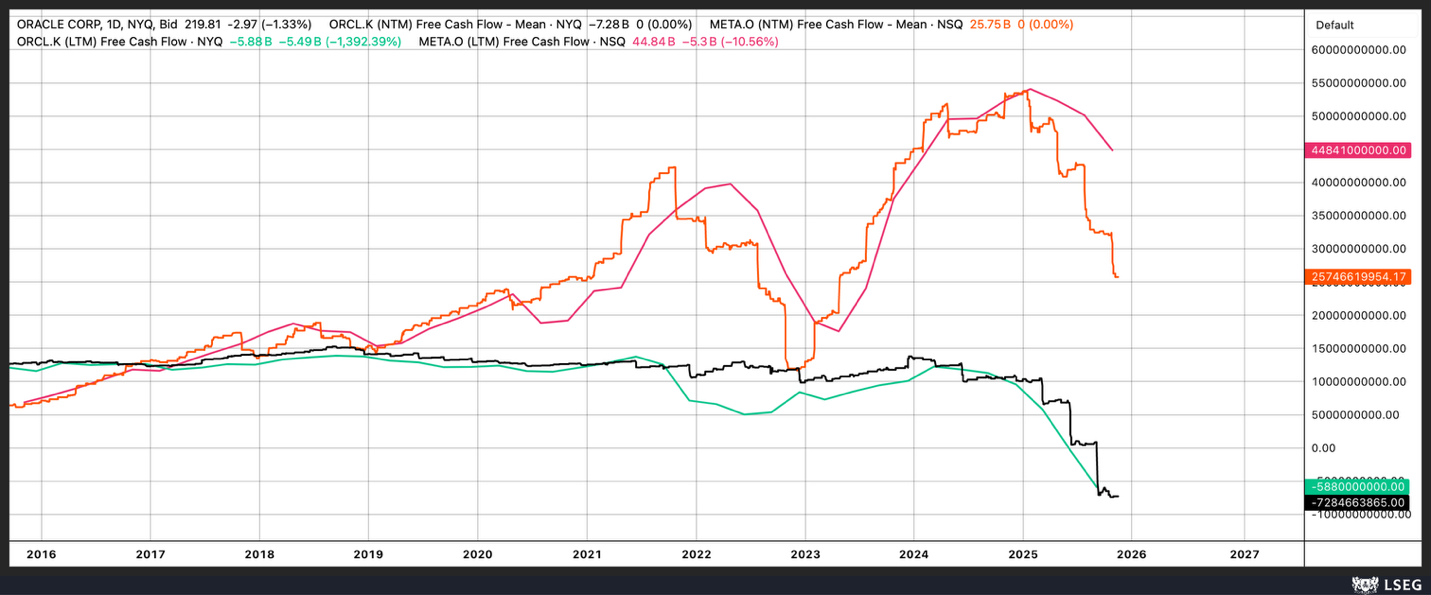Image resolution: width=1431 pixels, height=595 pixels.
Task: Click the orange 25746619954.17 value tag
Action: click(x=1356, y=276)
